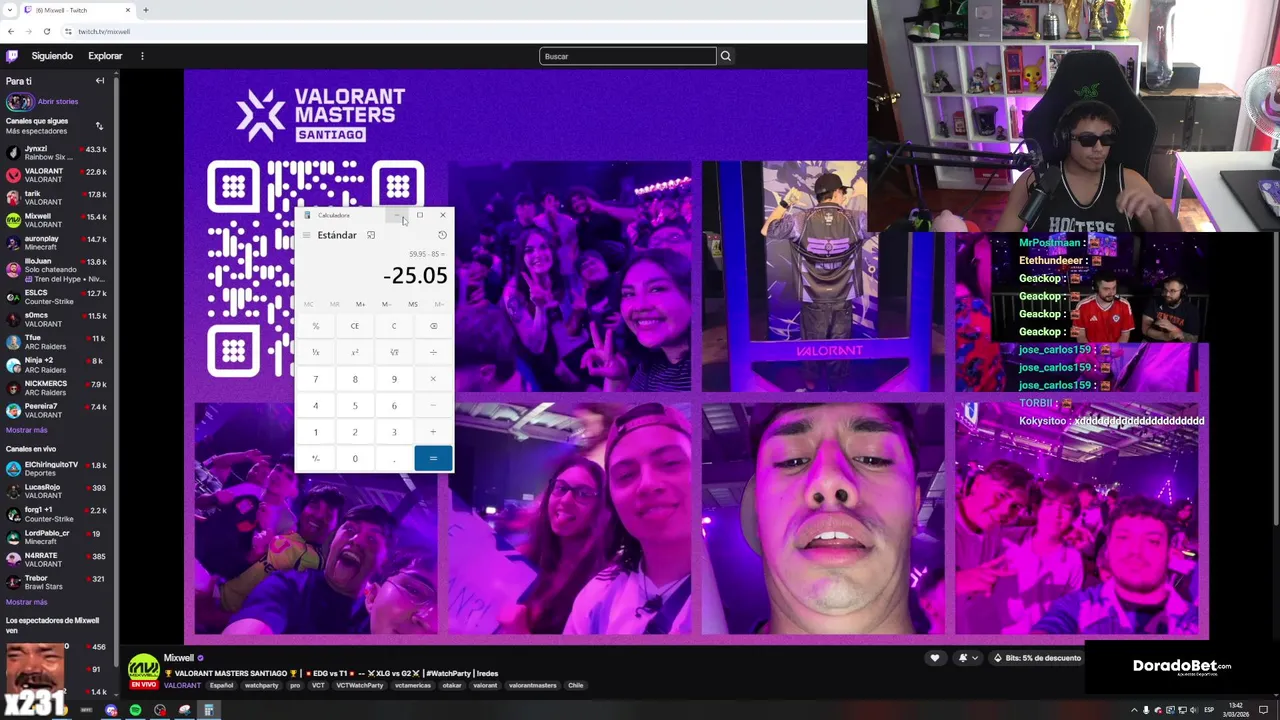Open the notification bell dropdown

point(967,658)
